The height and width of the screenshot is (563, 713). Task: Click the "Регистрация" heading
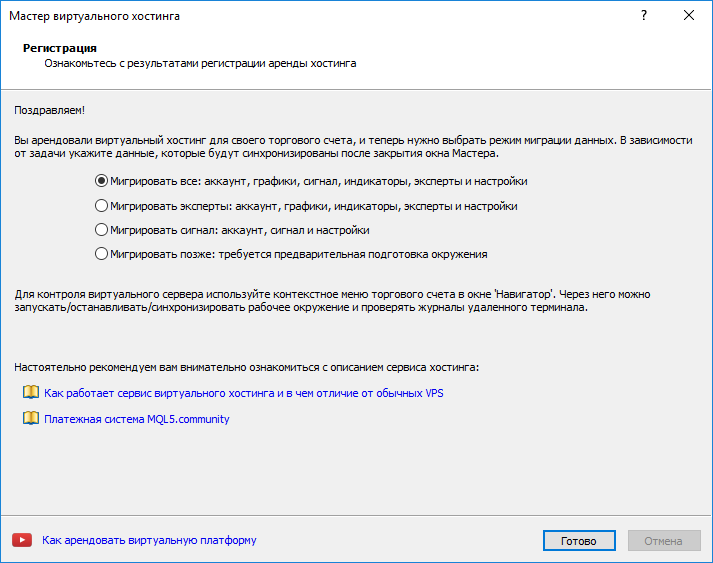(x=59, y=48)
